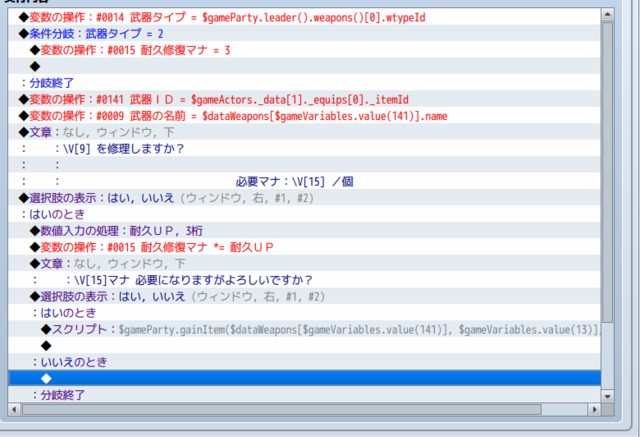Select the first 選択肢の表示：はい, いいえ line
The width and height of the screenshot is (640, 437).
tap(304, 198)
